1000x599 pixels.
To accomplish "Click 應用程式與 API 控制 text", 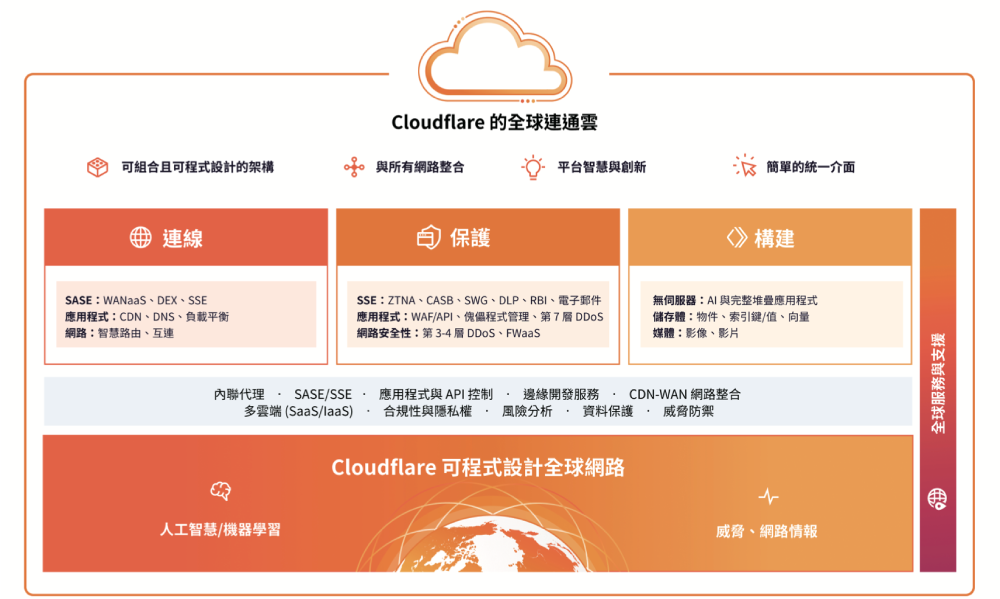I will 436,394.
